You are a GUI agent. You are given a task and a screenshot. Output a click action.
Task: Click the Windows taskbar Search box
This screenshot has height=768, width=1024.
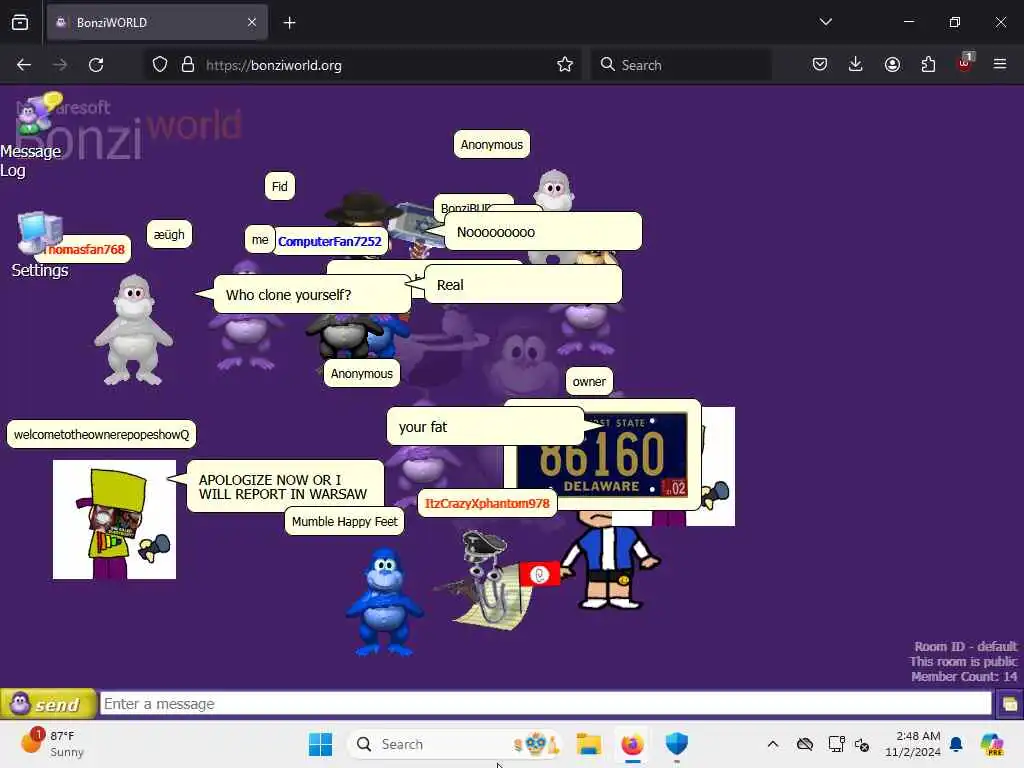tap(455, 744)
